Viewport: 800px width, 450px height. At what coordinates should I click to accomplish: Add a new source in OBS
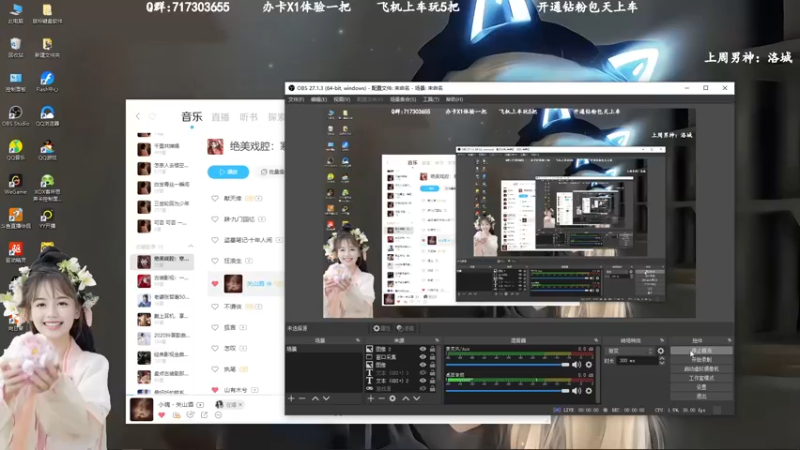pyautogui.click(x=371, y=398)
